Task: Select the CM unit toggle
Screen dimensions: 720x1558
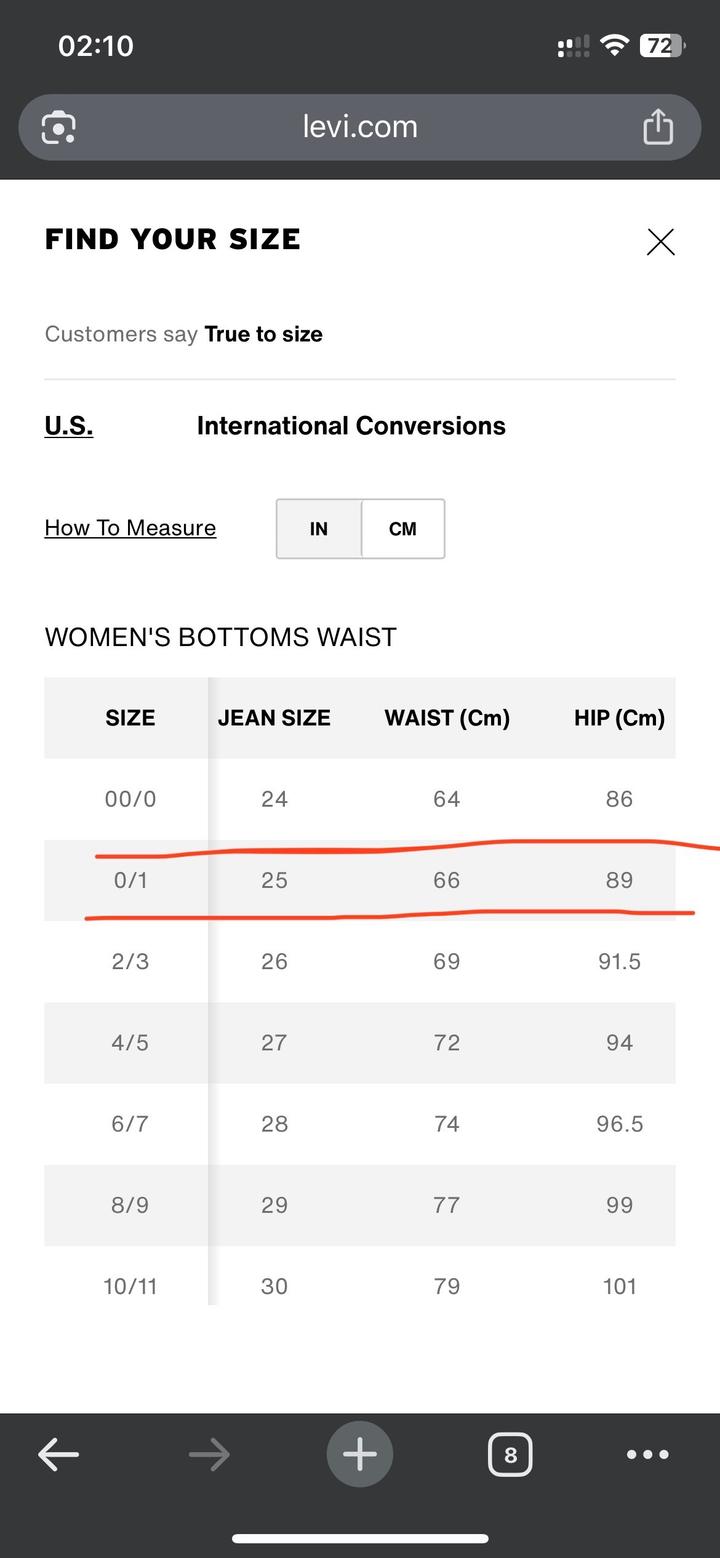Action: (403, 529)
